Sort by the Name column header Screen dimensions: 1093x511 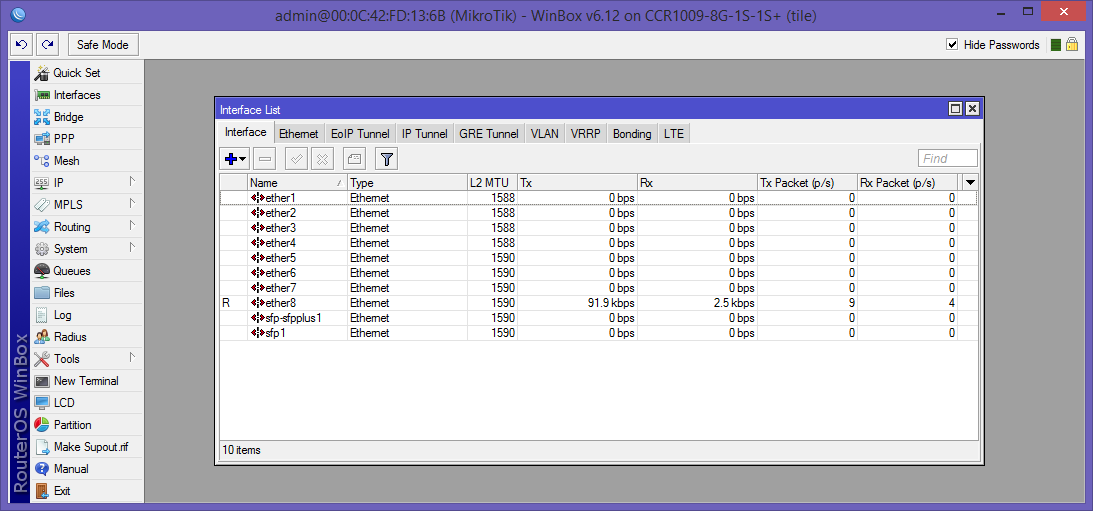[297, 183]
